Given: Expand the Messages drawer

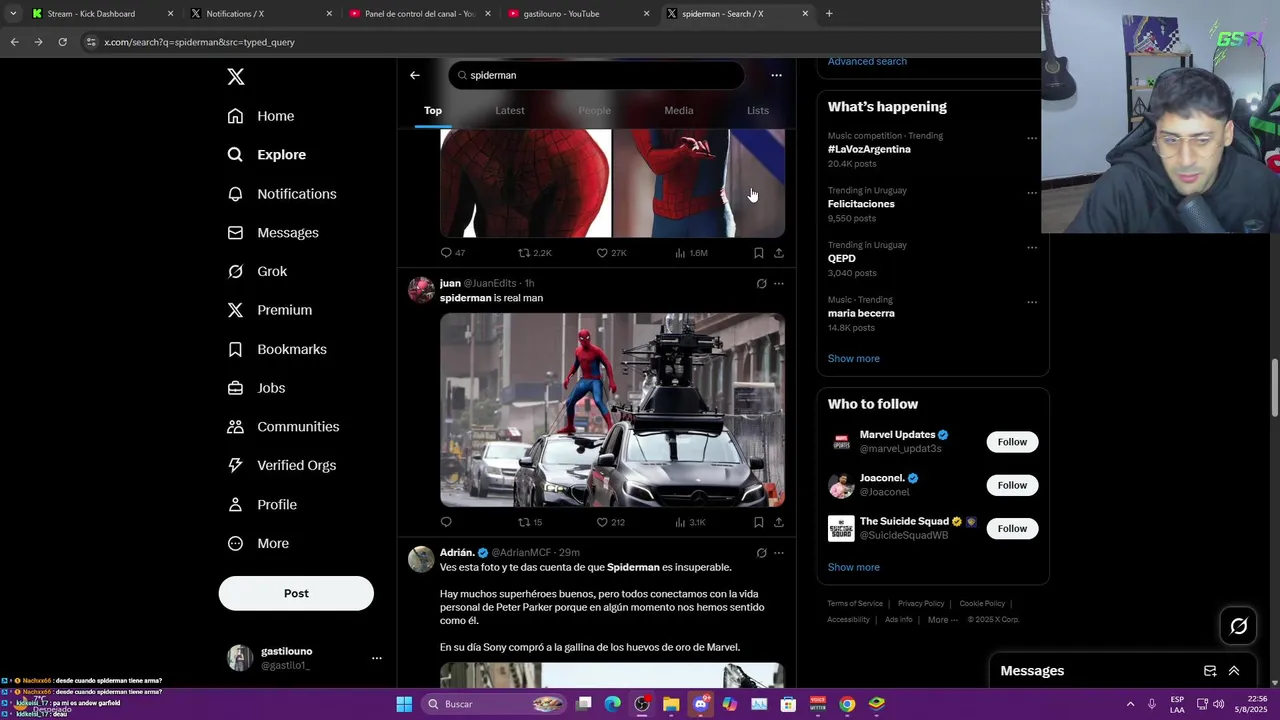Looking at the screenshot, I should pos(1234,671).
